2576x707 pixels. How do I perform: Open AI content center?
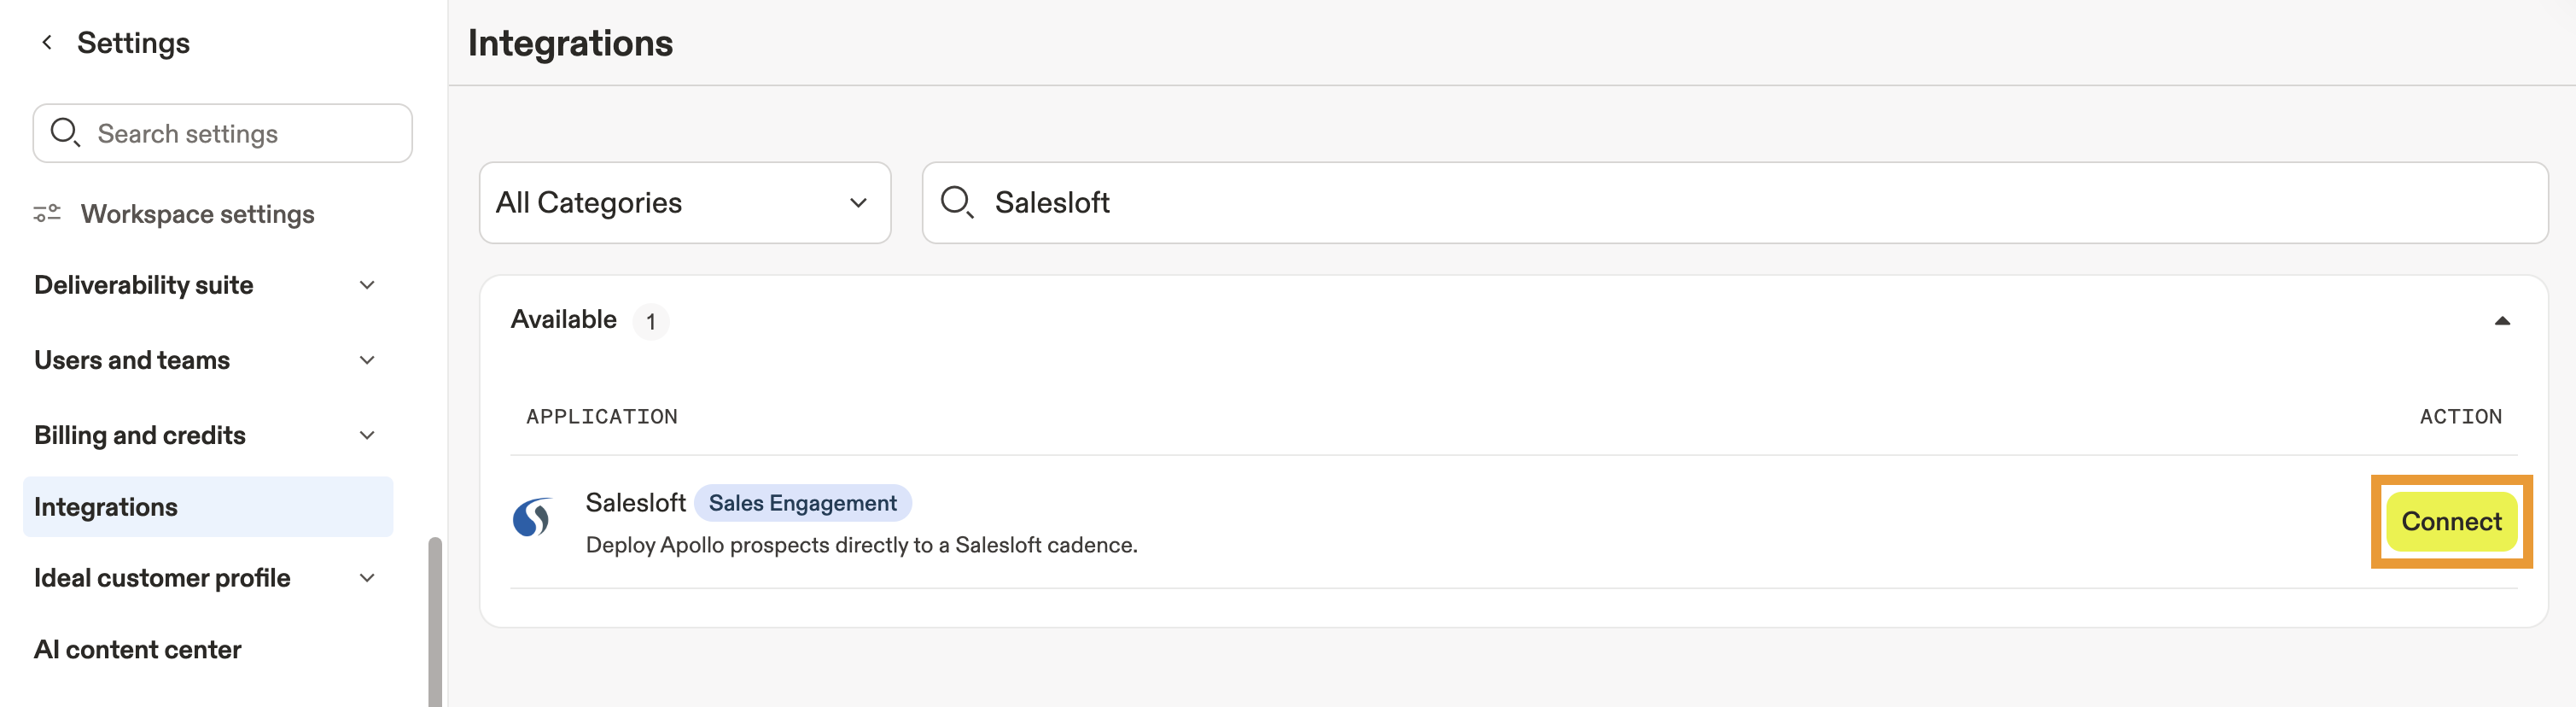(x=138, y=650)
